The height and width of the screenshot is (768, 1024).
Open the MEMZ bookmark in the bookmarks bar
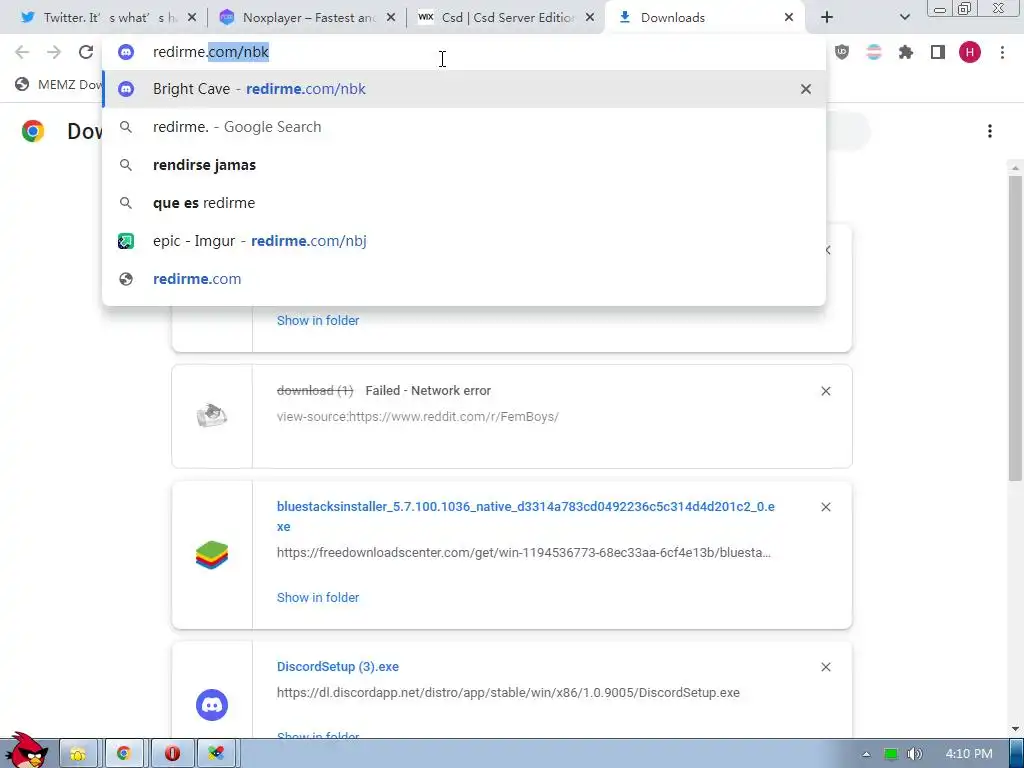(59, 85)
